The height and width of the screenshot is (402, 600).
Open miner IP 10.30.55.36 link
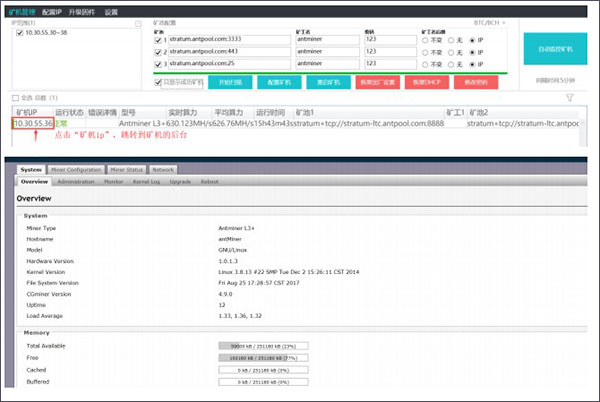[33, 123]
